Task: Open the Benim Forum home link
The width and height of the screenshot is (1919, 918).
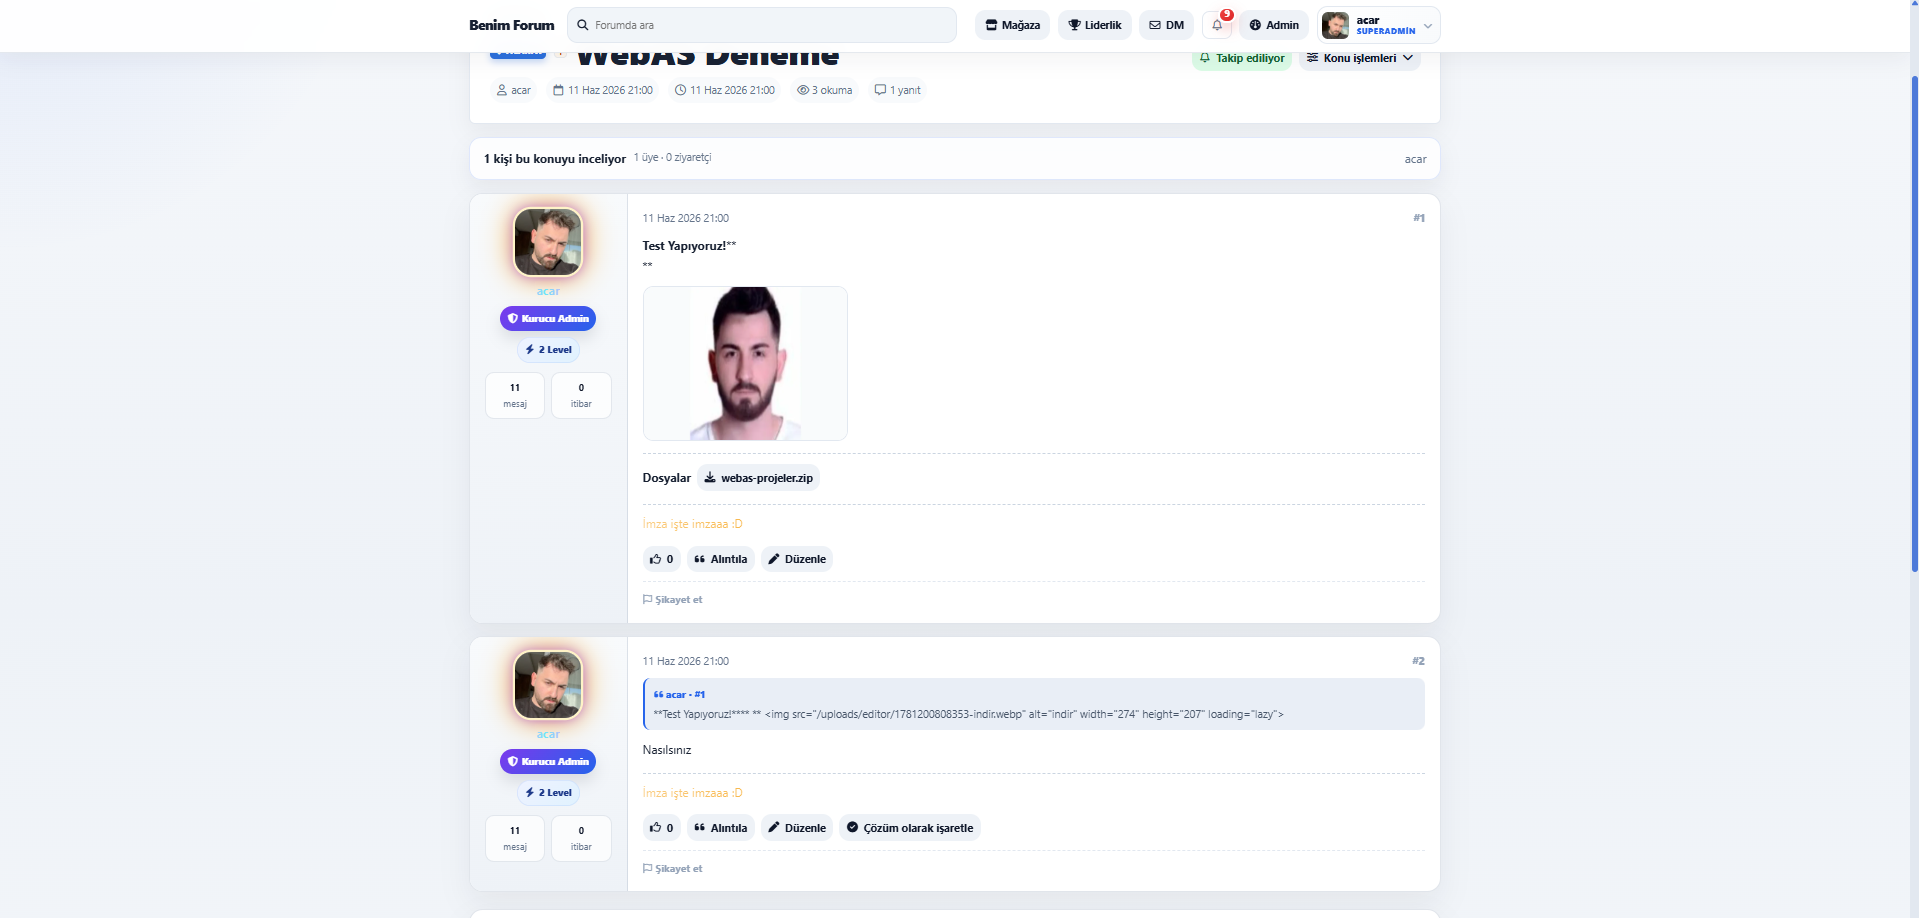Action: [511, 25]
